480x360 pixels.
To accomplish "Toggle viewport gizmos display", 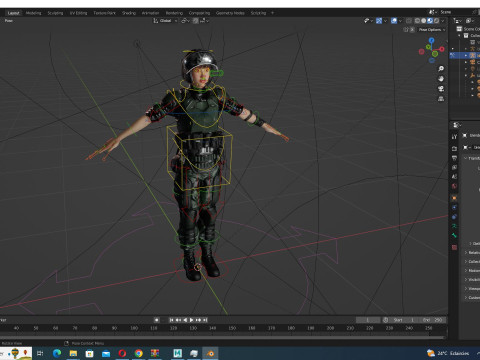I will [x=379, y=21].
